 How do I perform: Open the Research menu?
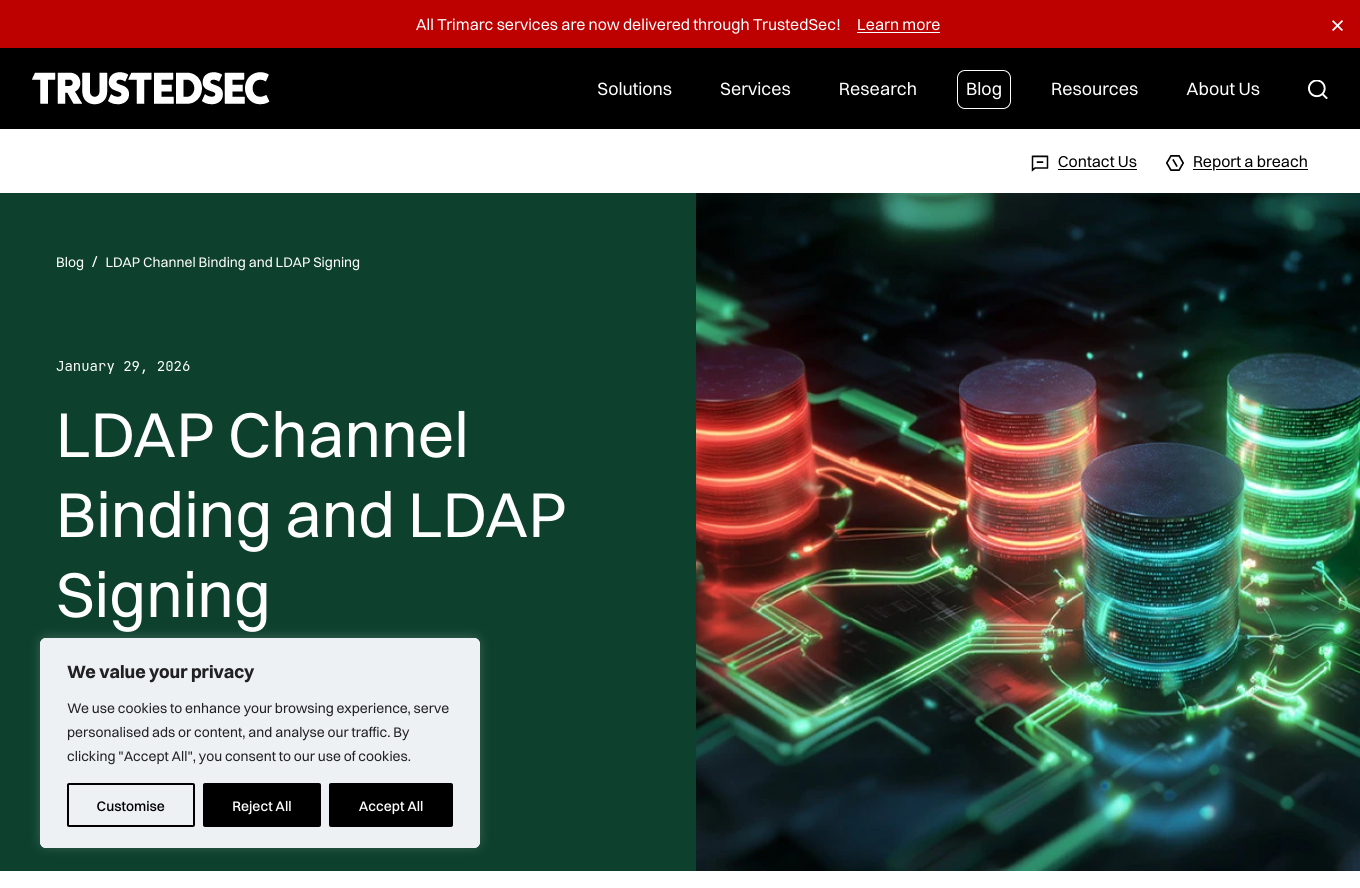(877, 89)
